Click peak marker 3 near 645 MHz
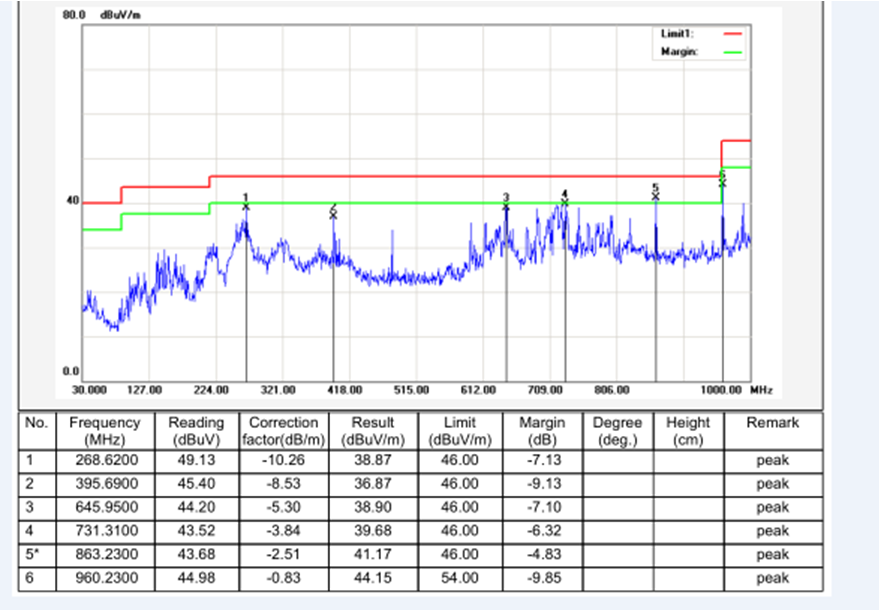The image size is (879, 611). 506,205
